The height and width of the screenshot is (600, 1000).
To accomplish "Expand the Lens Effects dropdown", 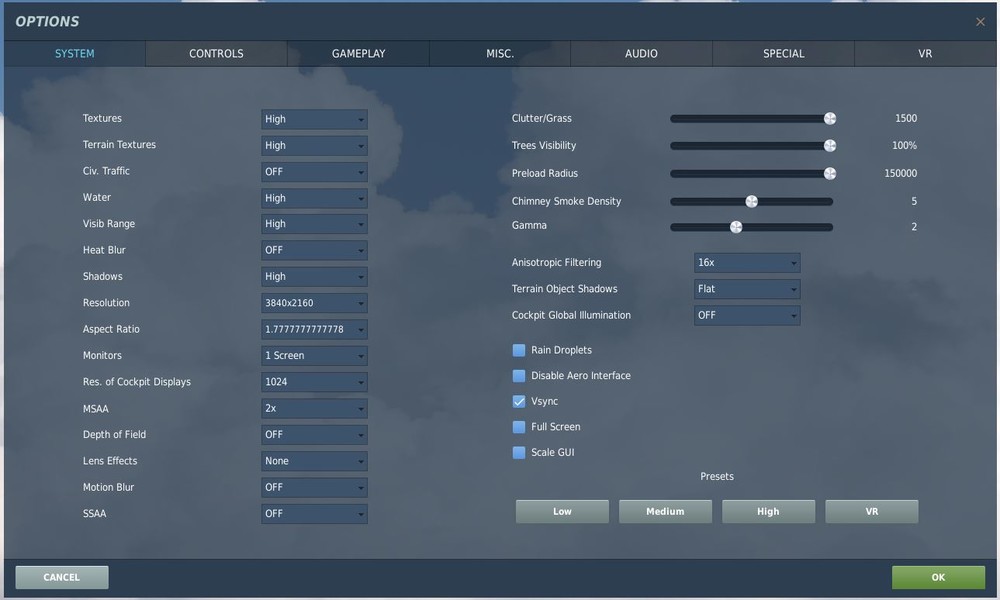I will (314, 461).
